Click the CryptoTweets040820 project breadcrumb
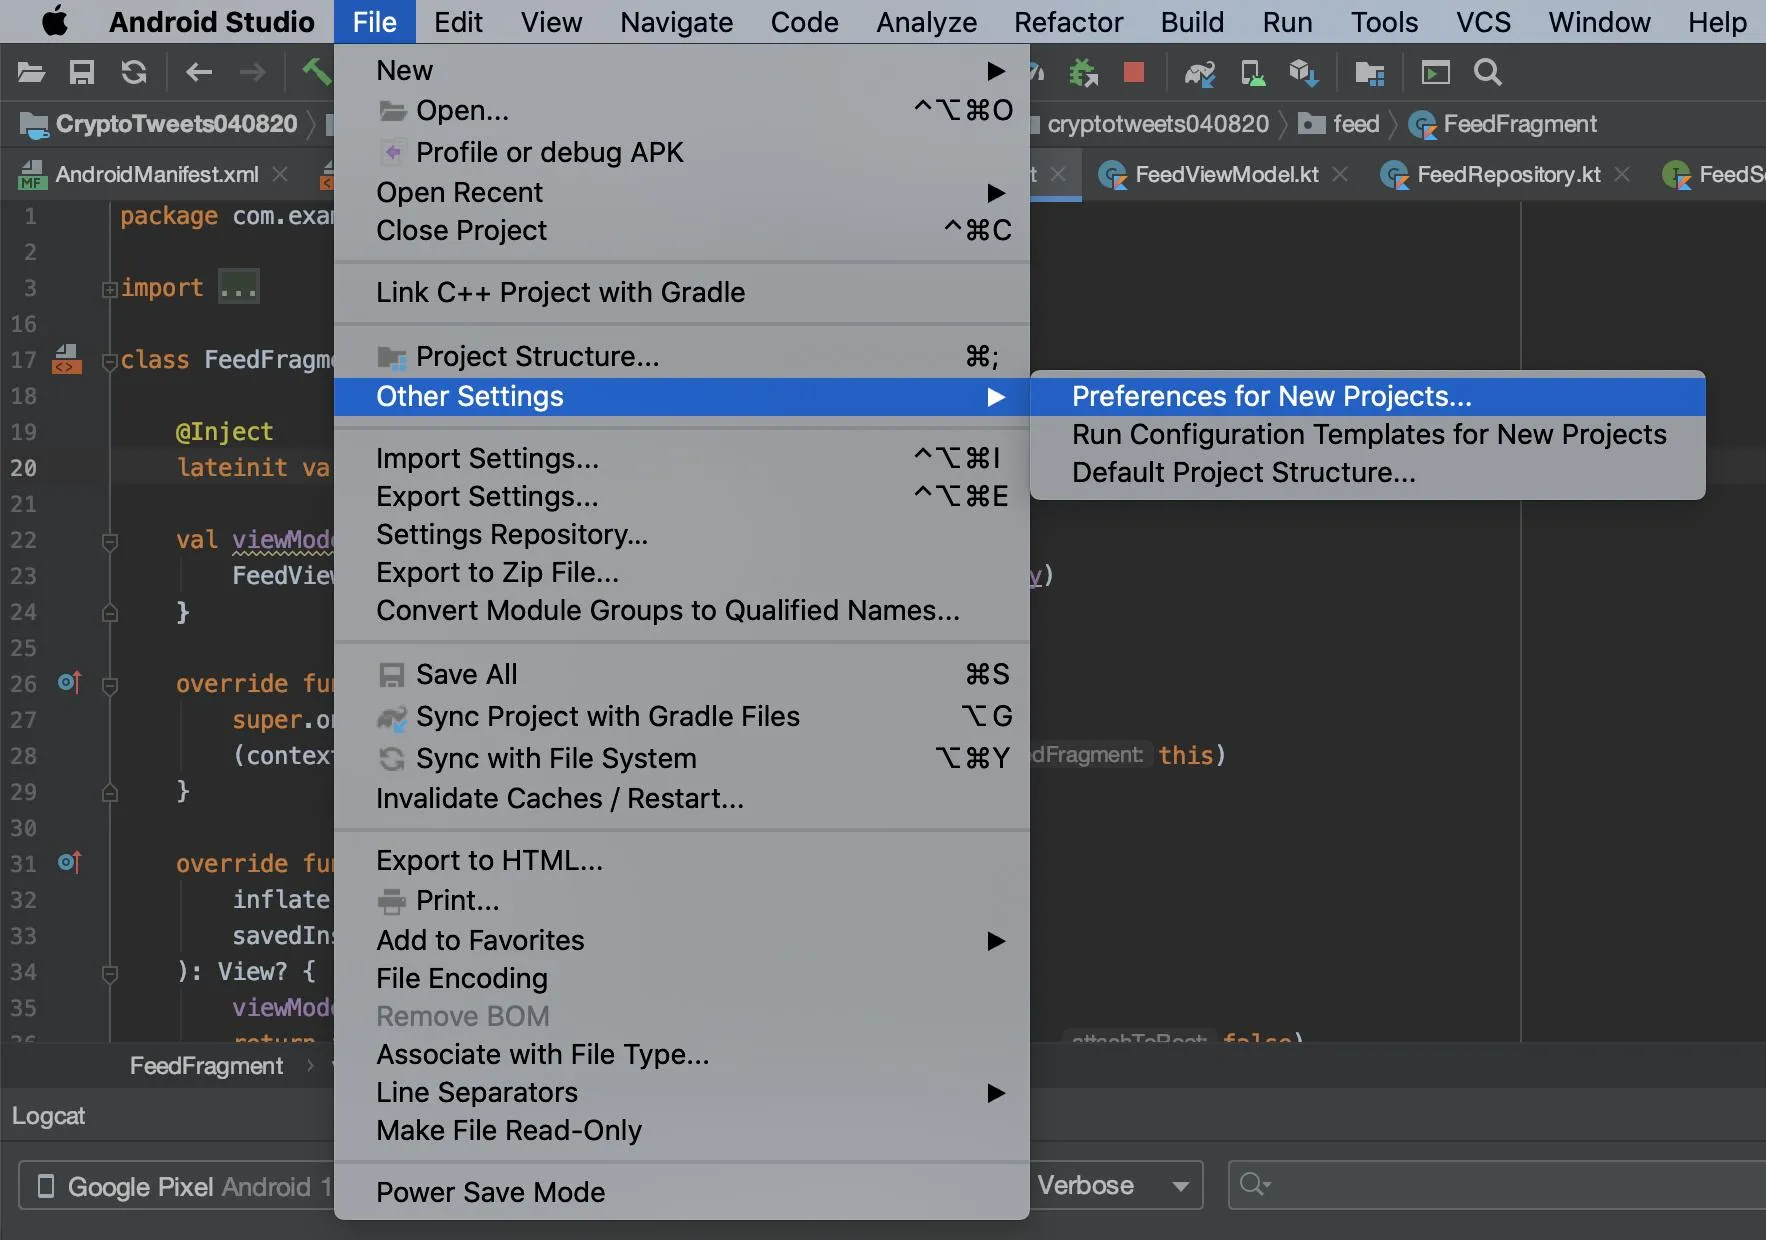The image size is (1766, 1240). [160, 124]
